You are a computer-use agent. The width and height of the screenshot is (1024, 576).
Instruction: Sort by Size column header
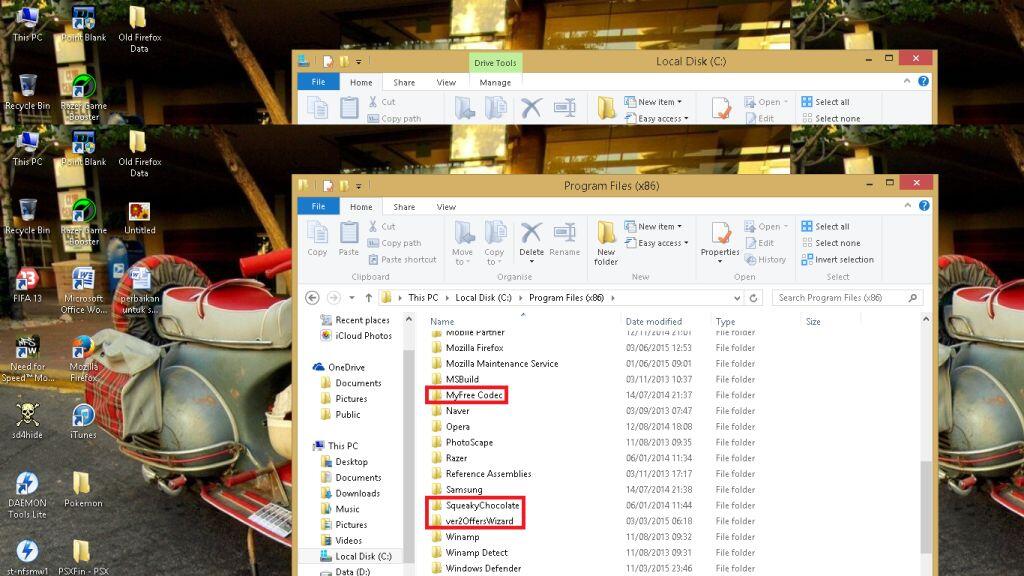[x=813, y=321]
